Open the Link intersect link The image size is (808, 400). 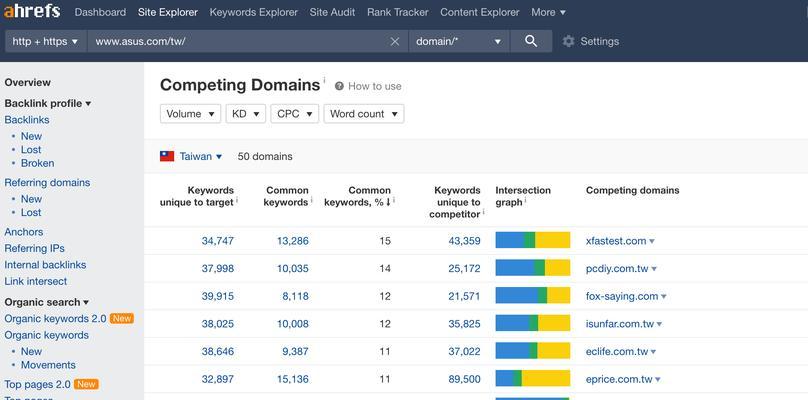click(x=36, y=281)
